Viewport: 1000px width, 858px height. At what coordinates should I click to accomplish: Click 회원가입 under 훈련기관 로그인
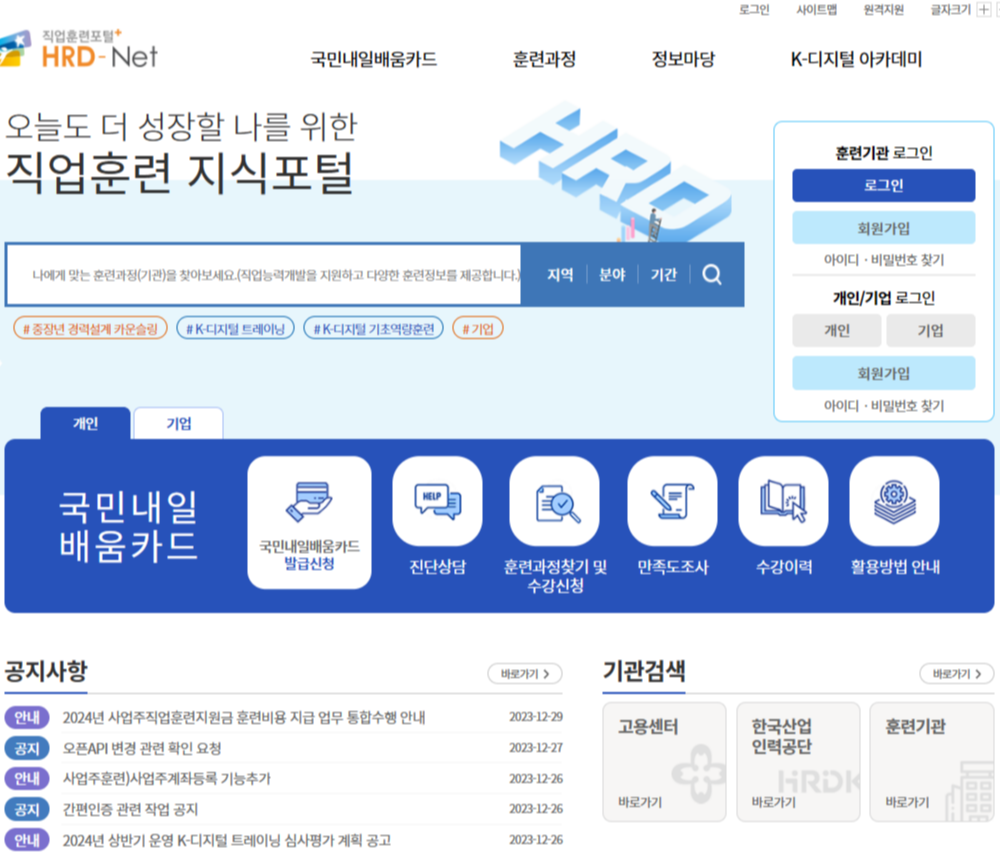click(883, 228)
